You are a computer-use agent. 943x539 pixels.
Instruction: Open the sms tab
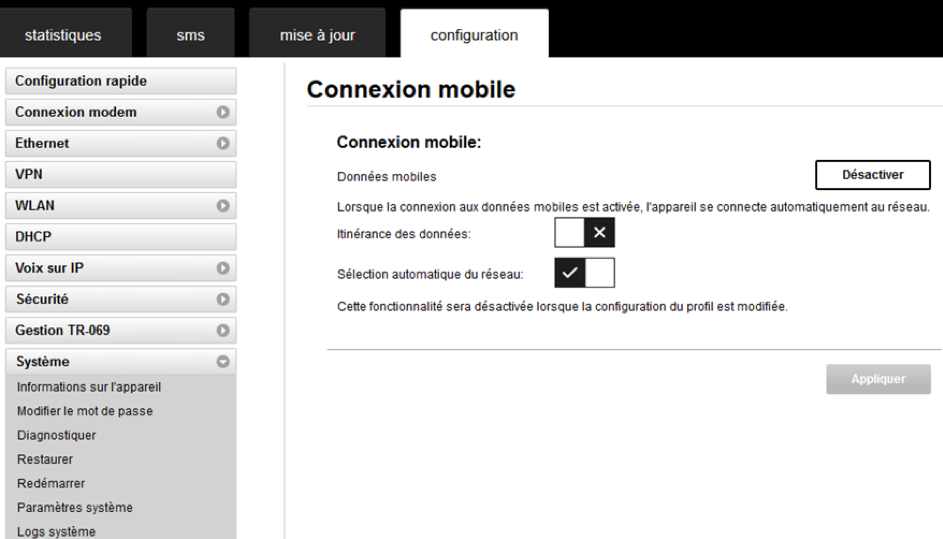pyautogui.click(x=190, y=36)
